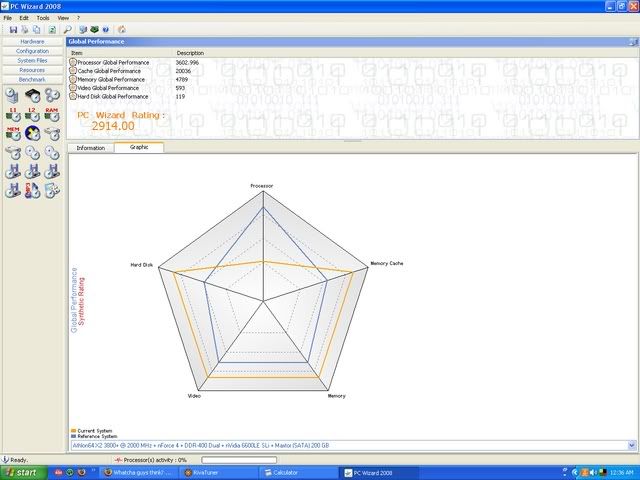Click the gears benchmark icon in sidebar

pyautogui.click(x=52, y=96)
